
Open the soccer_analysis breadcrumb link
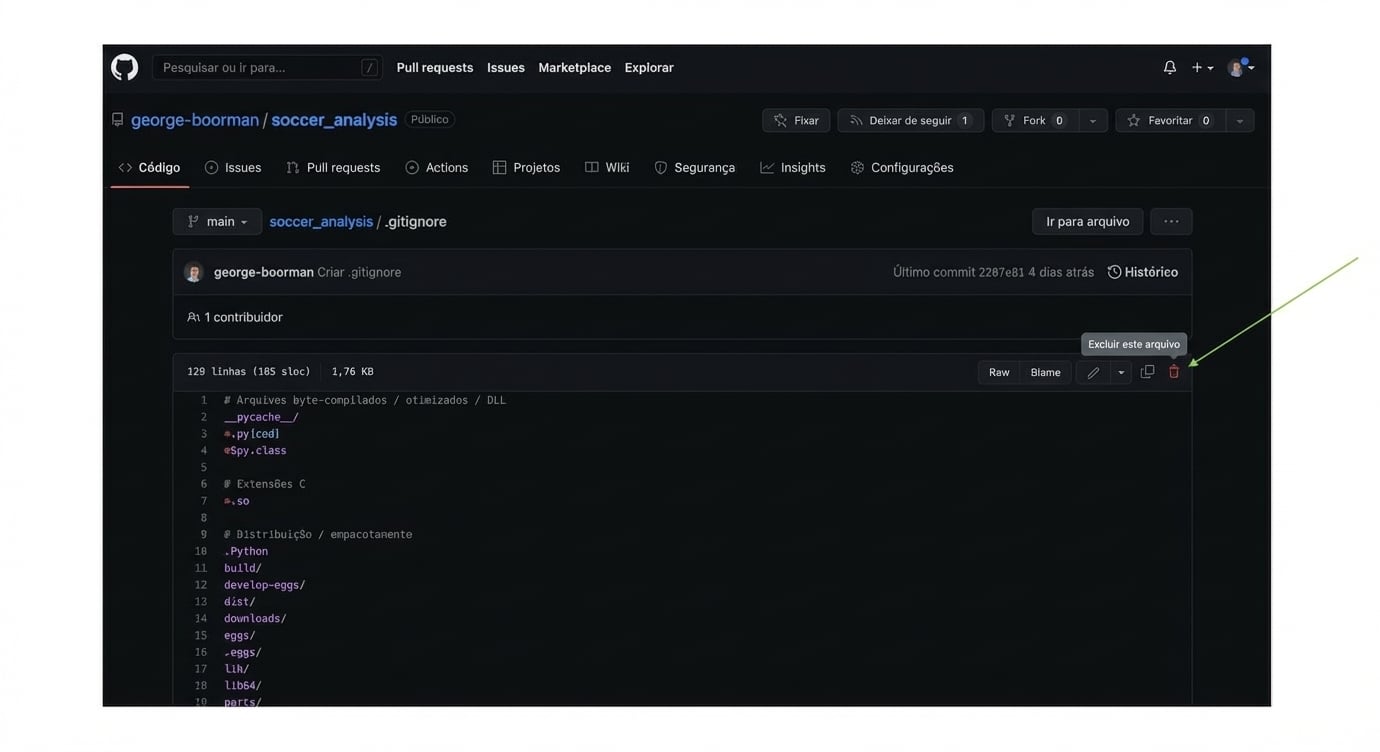(321, 222)
